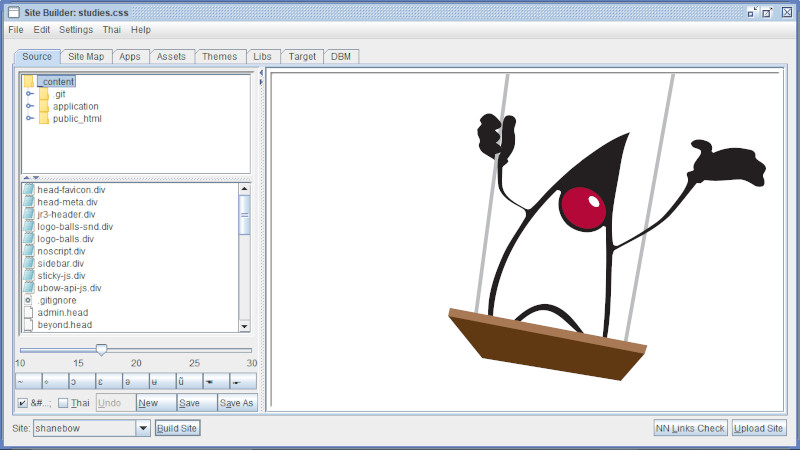Uncheck the &#...; entity checkbox
Viewport: 800px width, 450px height.
[x=23, y=403]
